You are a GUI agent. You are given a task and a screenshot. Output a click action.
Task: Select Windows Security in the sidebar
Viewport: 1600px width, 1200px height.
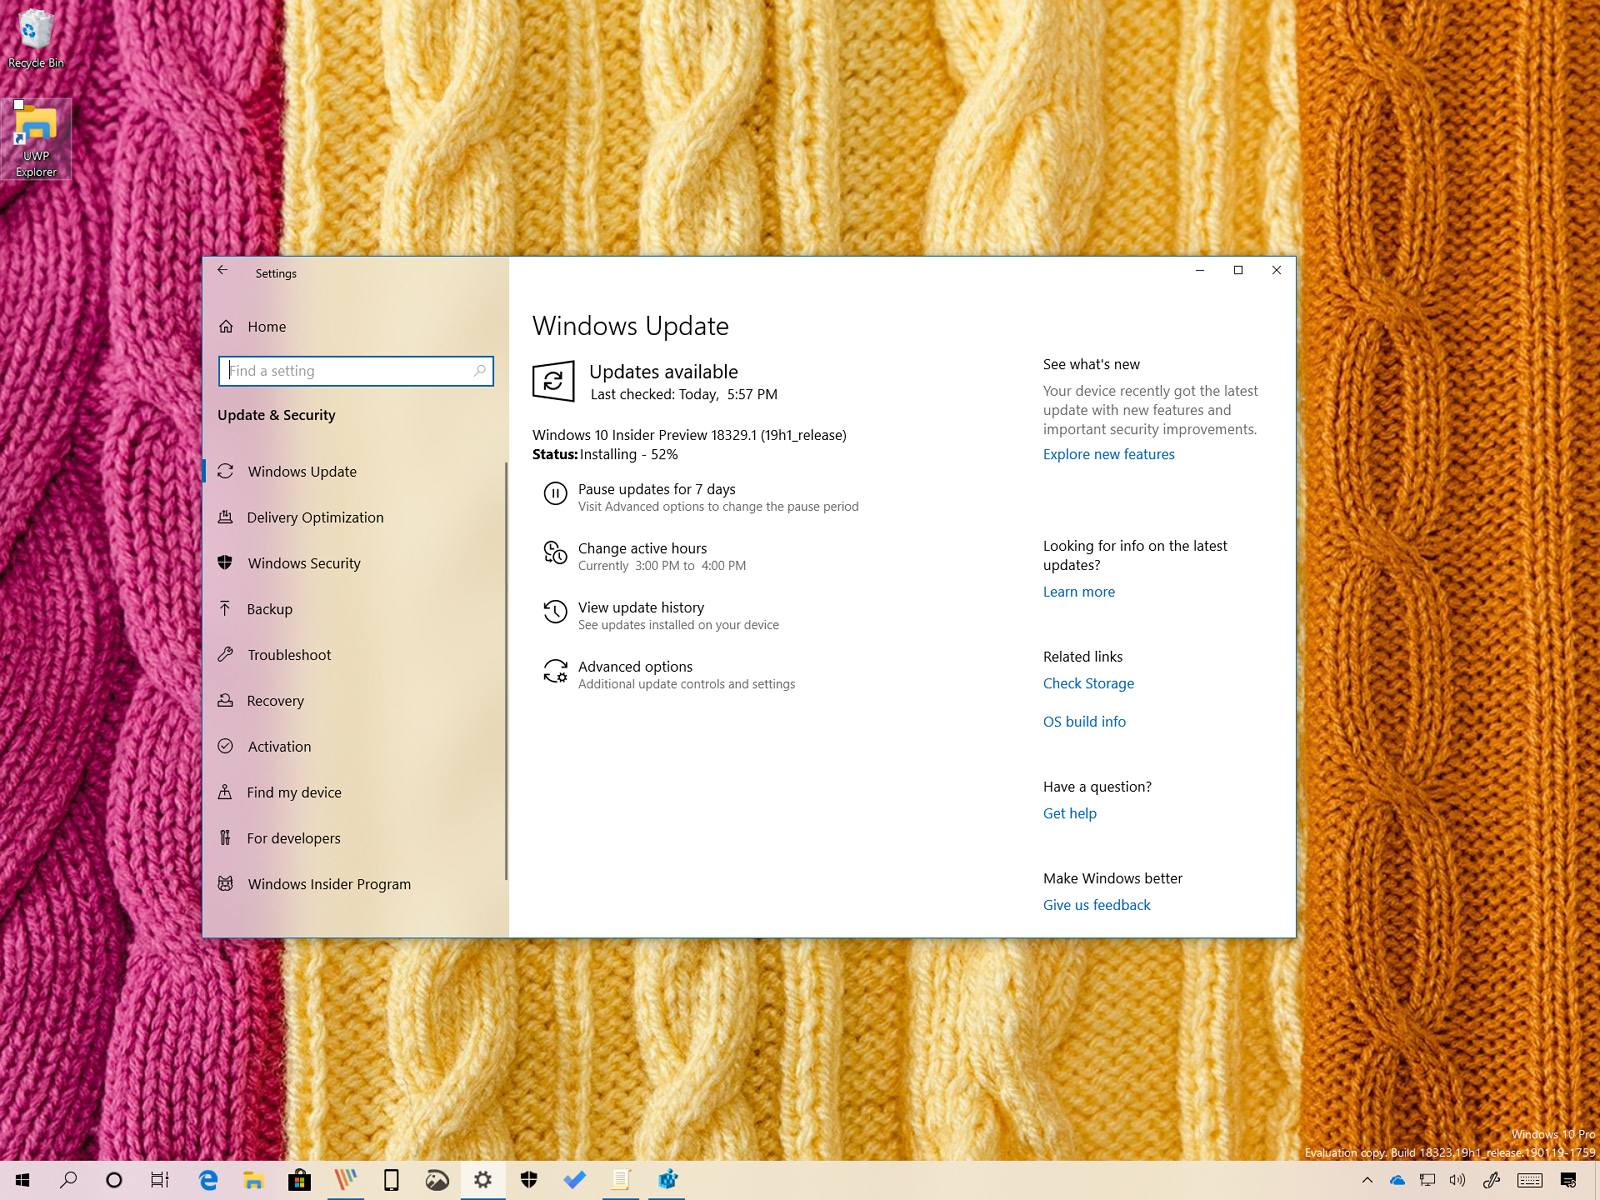point(304,563)
